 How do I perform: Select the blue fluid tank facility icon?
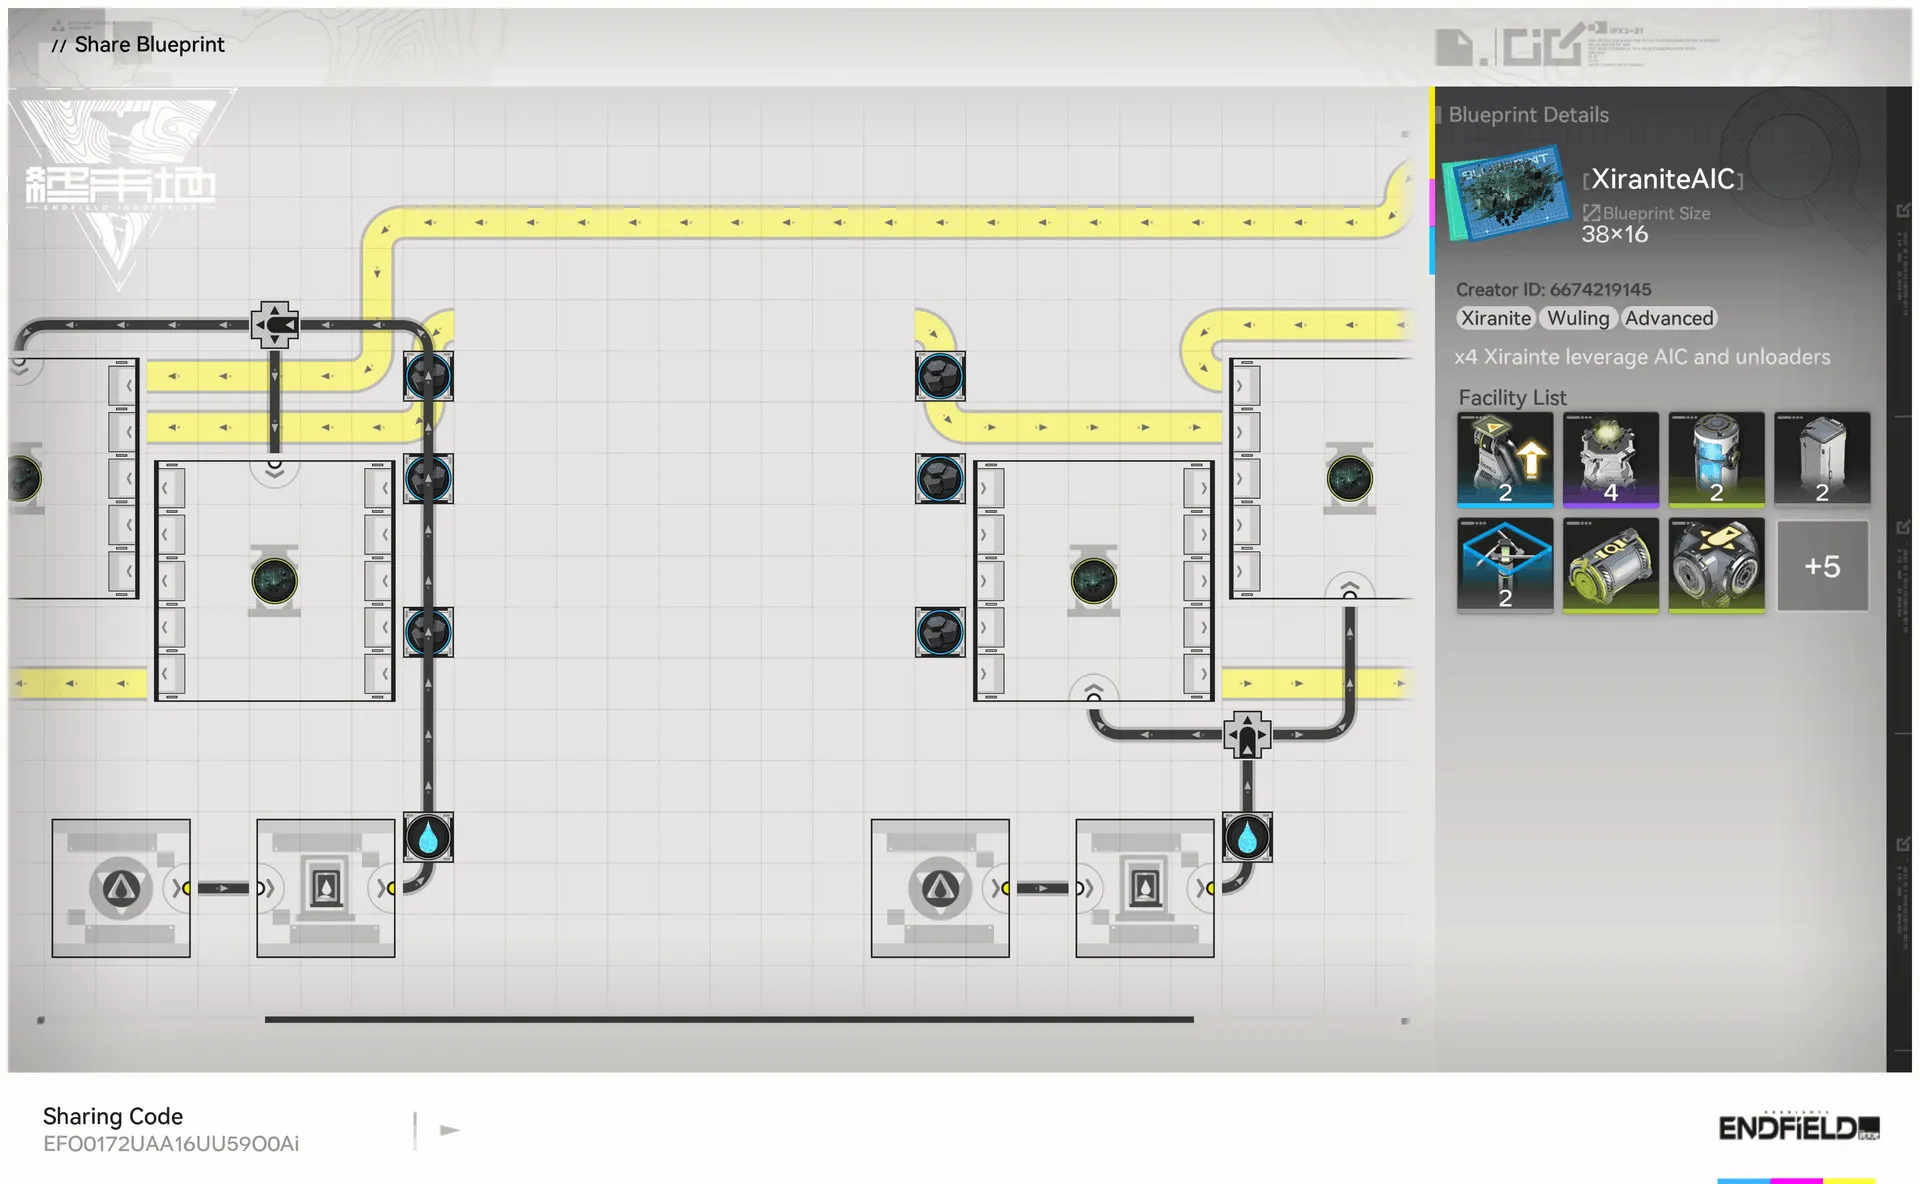1716,459
